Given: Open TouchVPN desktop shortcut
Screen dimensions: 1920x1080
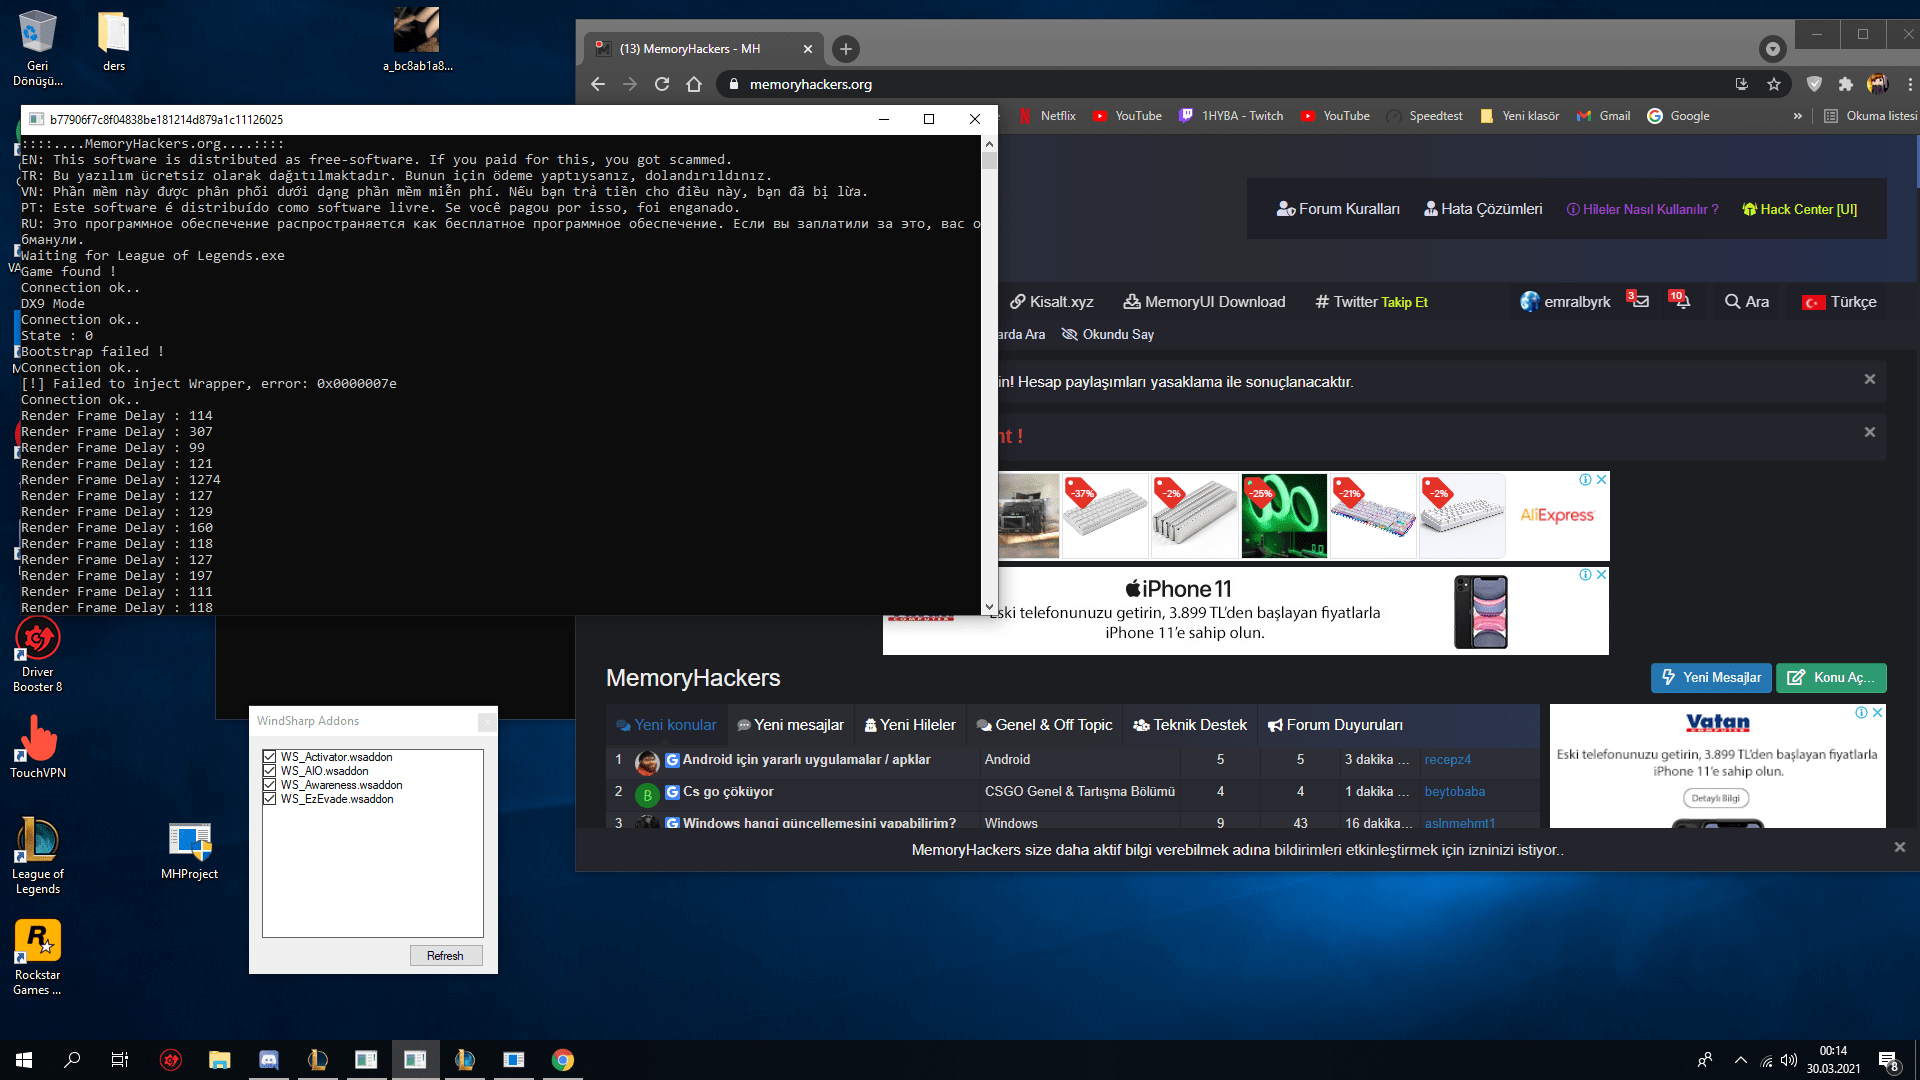Looking at the screenshot, I should pyautogui.click(x=38, y=747).
